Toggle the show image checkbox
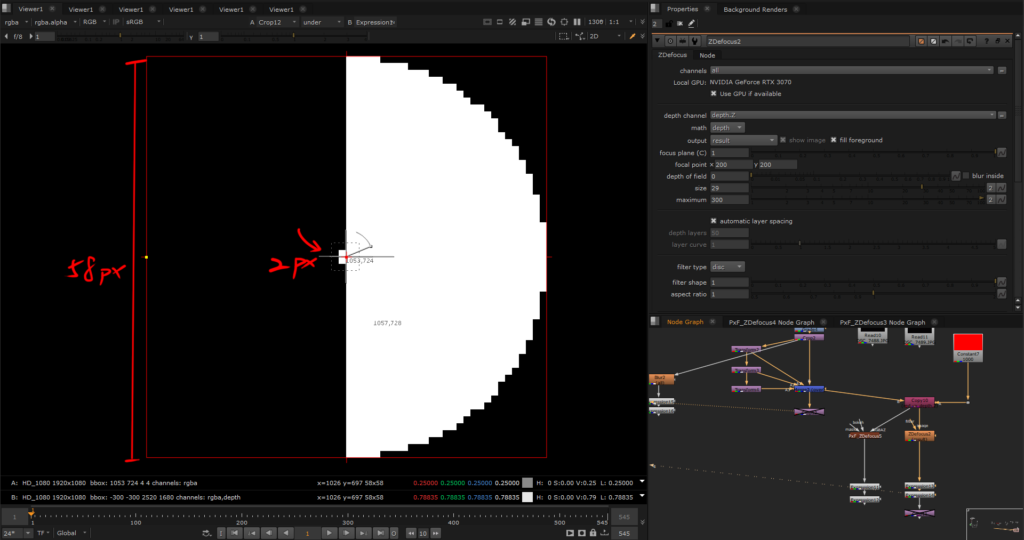The height and width of the screenshot is (540, 1024). coord(782,140)
